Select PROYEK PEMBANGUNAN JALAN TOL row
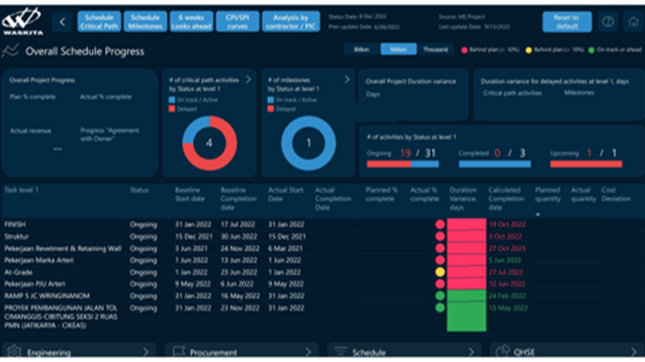645x362 pixels. click(x=61, y=316)
